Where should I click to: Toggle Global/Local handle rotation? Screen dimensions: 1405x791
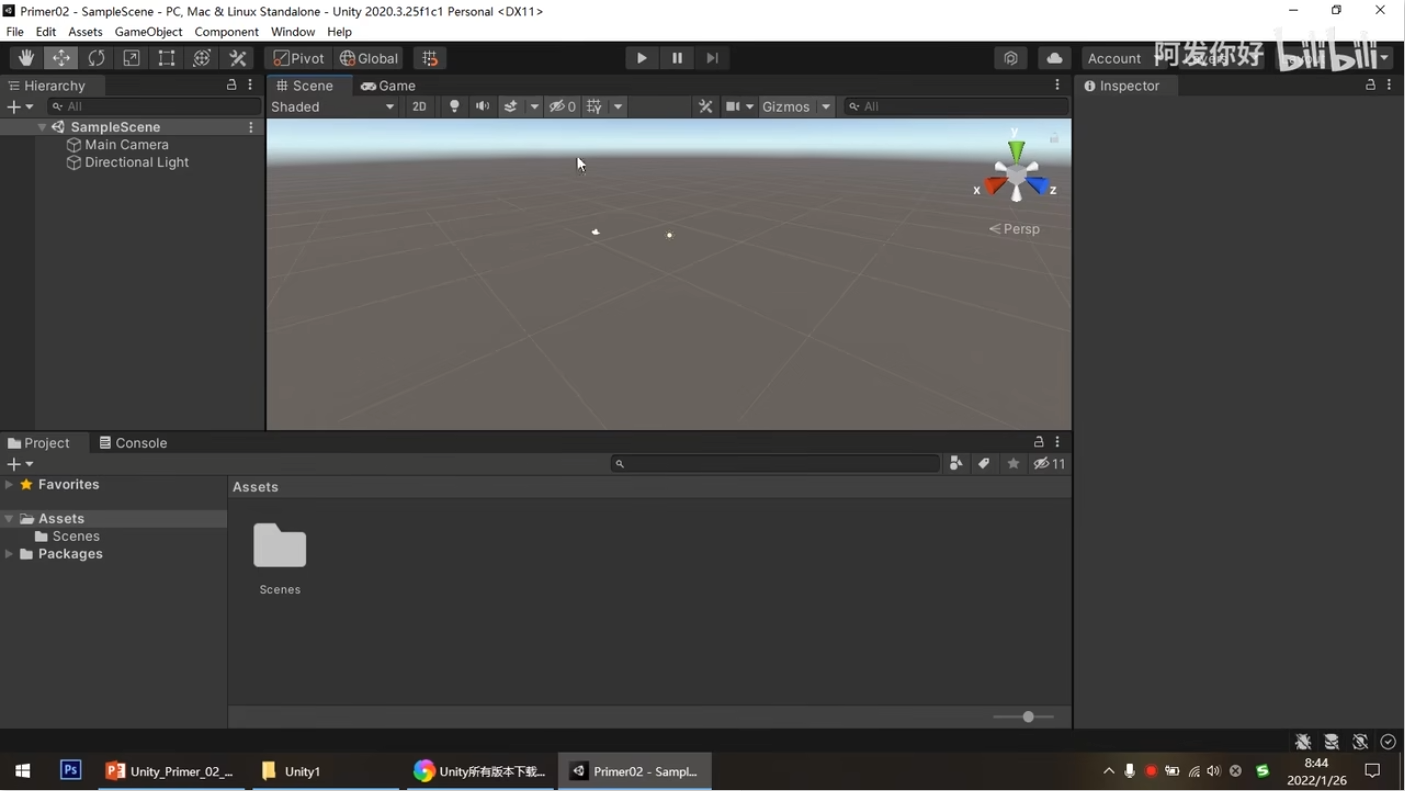[369, 58]
